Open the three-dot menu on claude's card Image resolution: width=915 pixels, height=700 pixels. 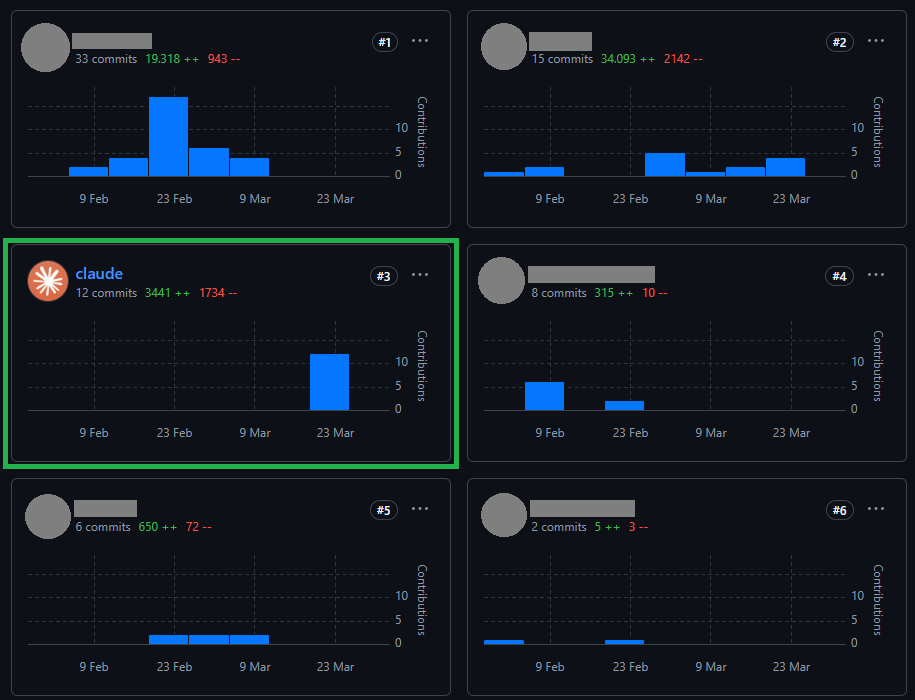coord(420,275)
